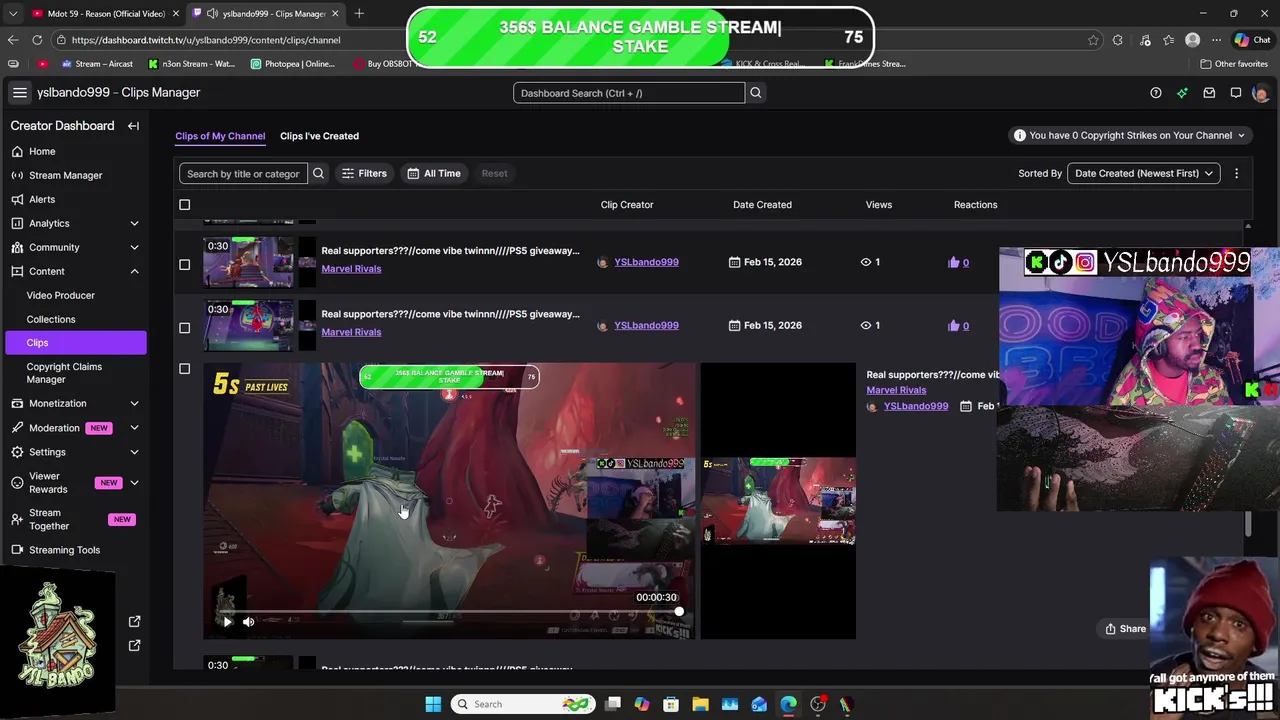Open YSLbando999 creator link on second clip
Viewport: 1280px width, 720px height.
646,325
